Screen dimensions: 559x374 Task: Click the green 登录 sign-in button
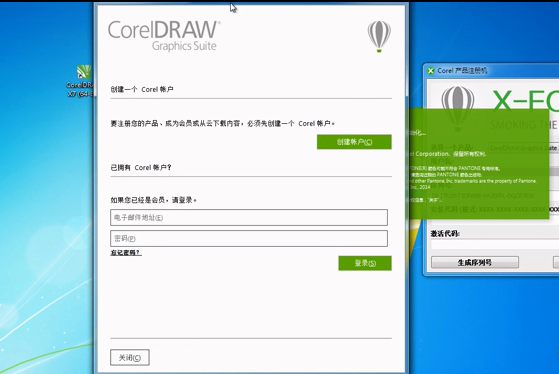(x=365, y=263)
